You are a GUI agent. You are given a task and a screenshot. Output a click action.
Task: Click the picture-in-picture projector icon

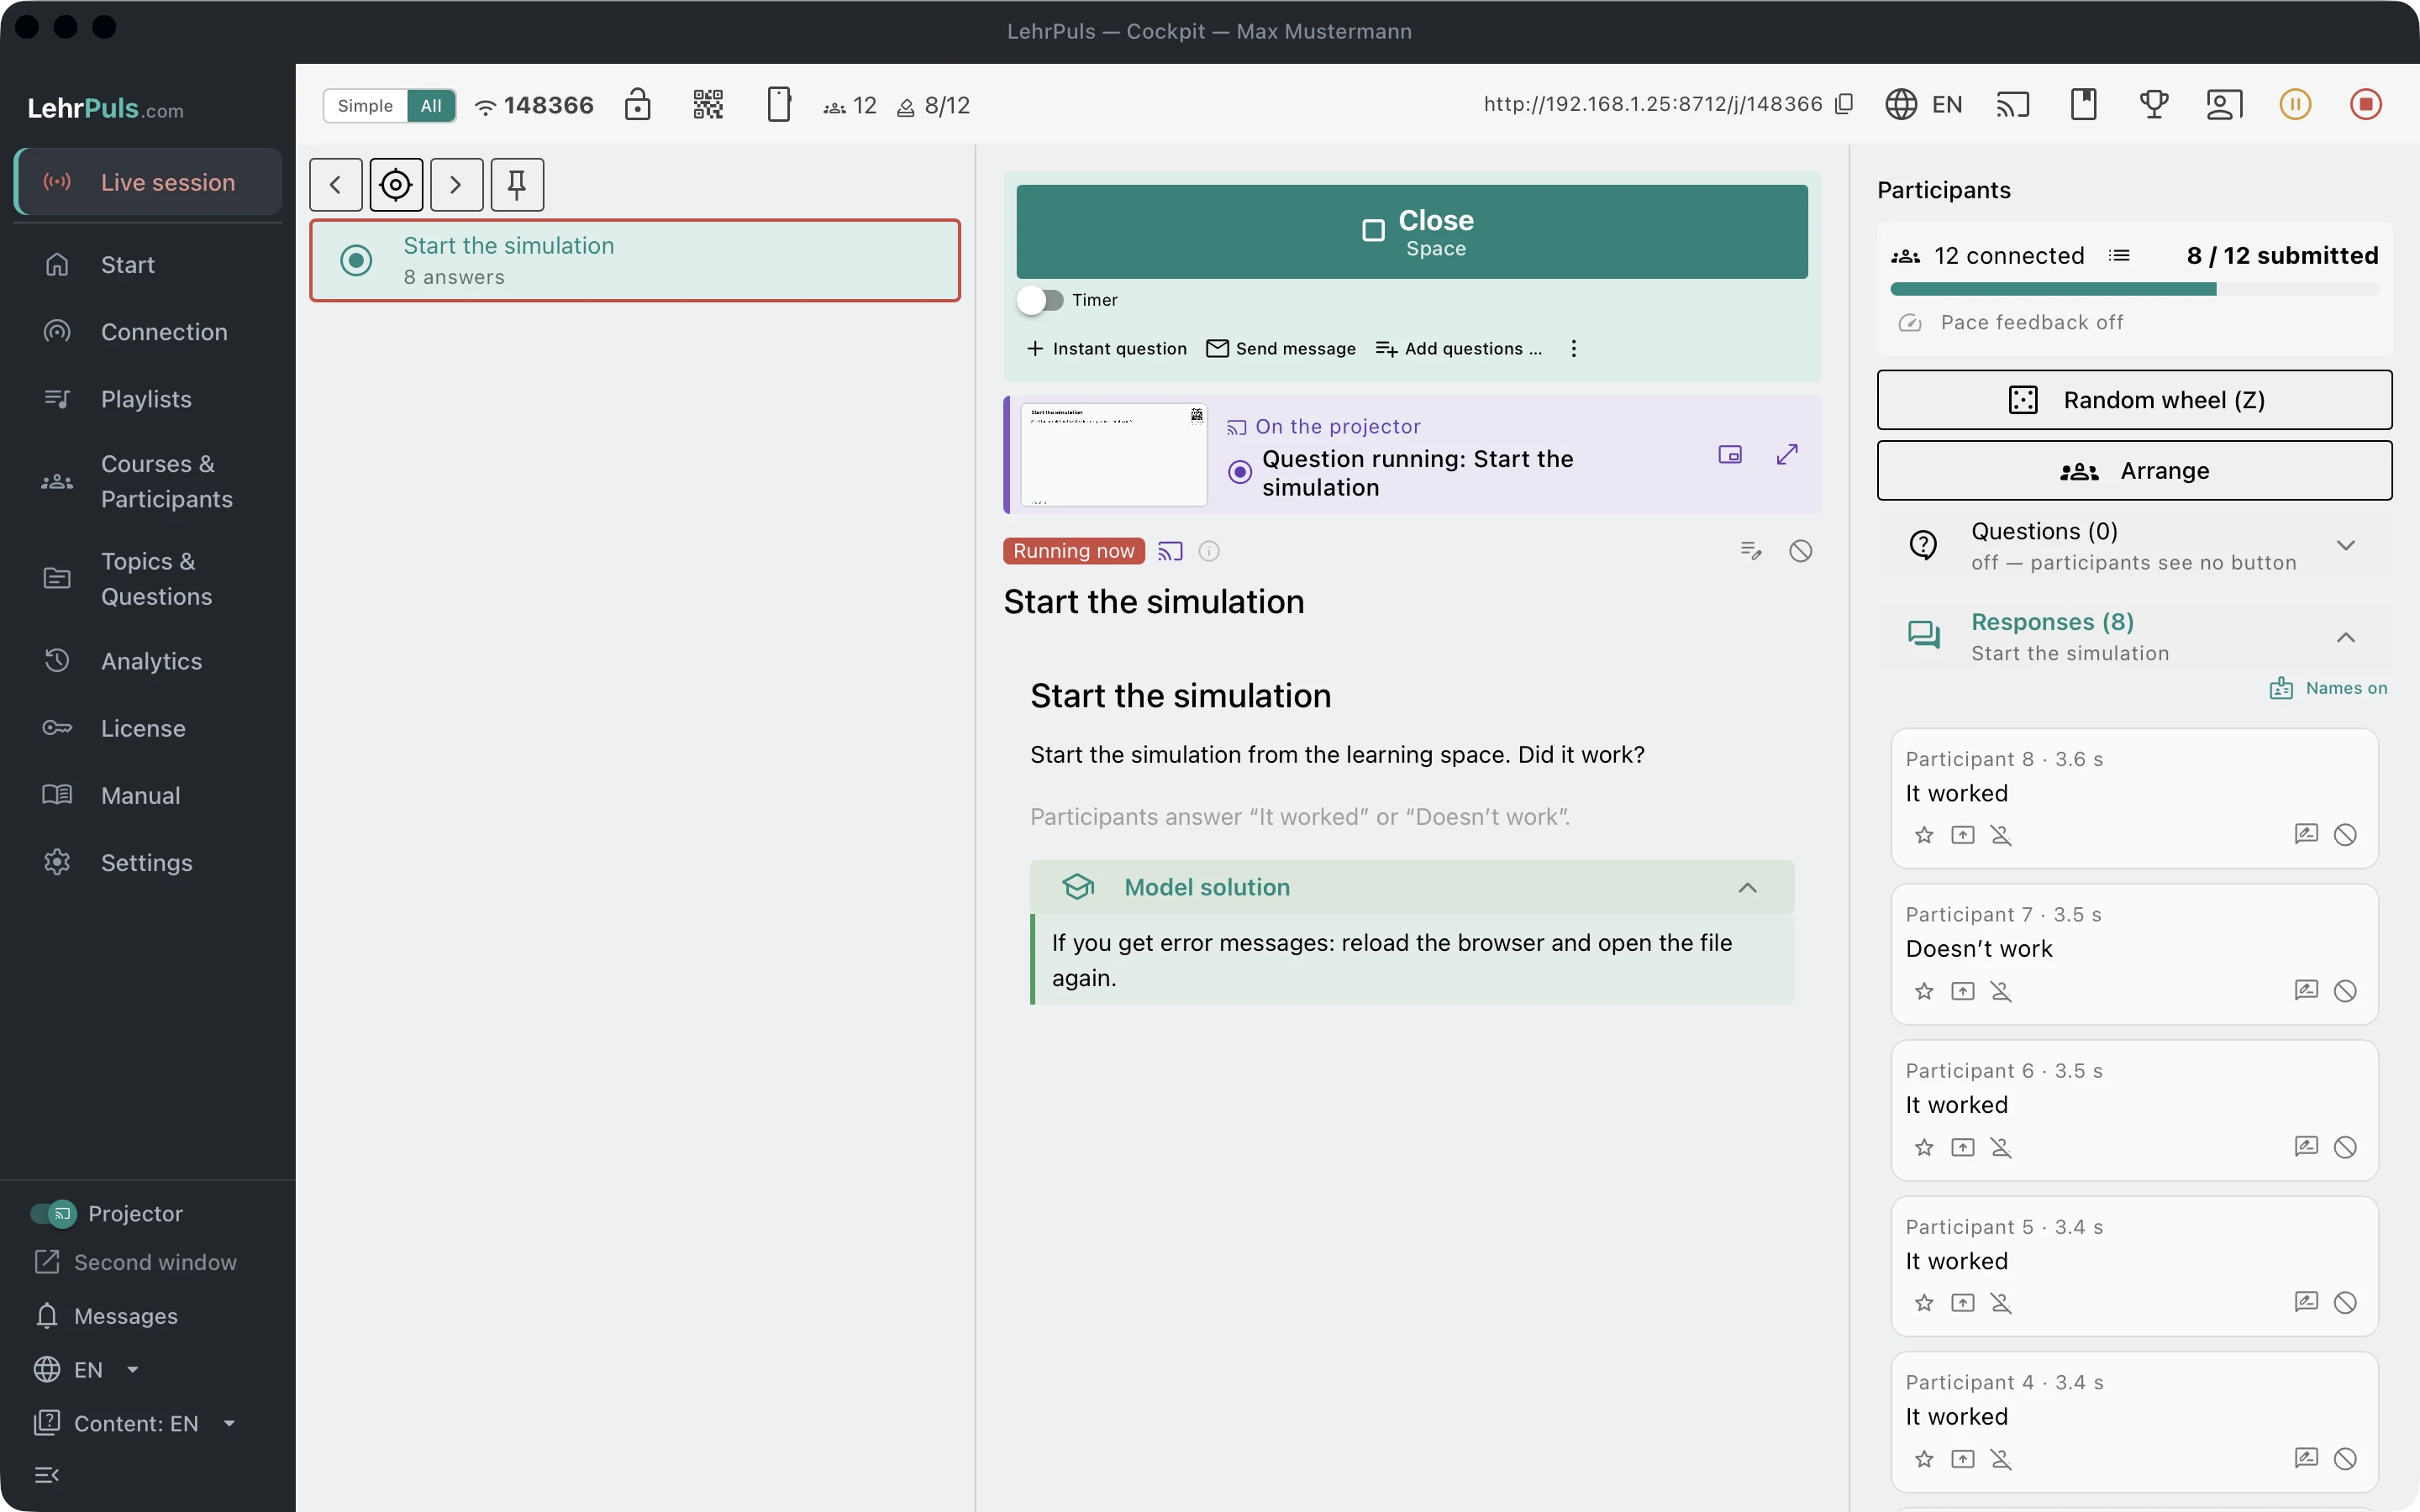pyautogui.click(x=1730, y=455)
